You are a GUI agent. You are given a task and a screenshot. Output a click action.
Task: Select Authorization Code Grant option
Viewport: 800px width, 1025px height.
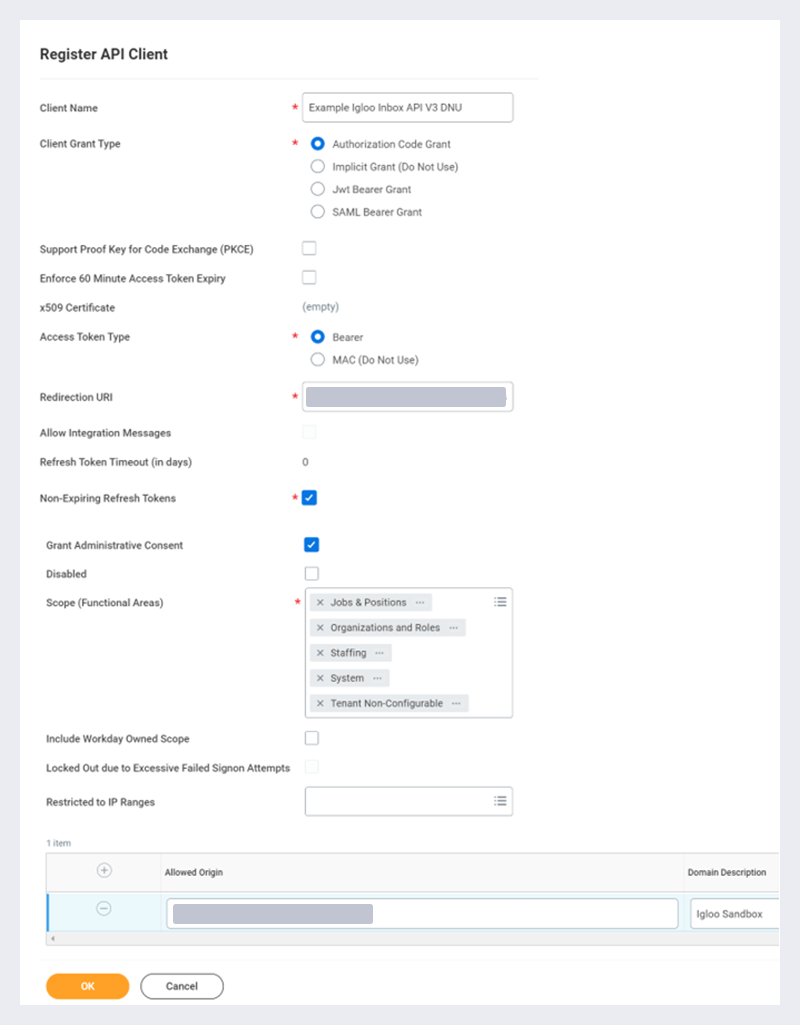[x=318, y=144]
